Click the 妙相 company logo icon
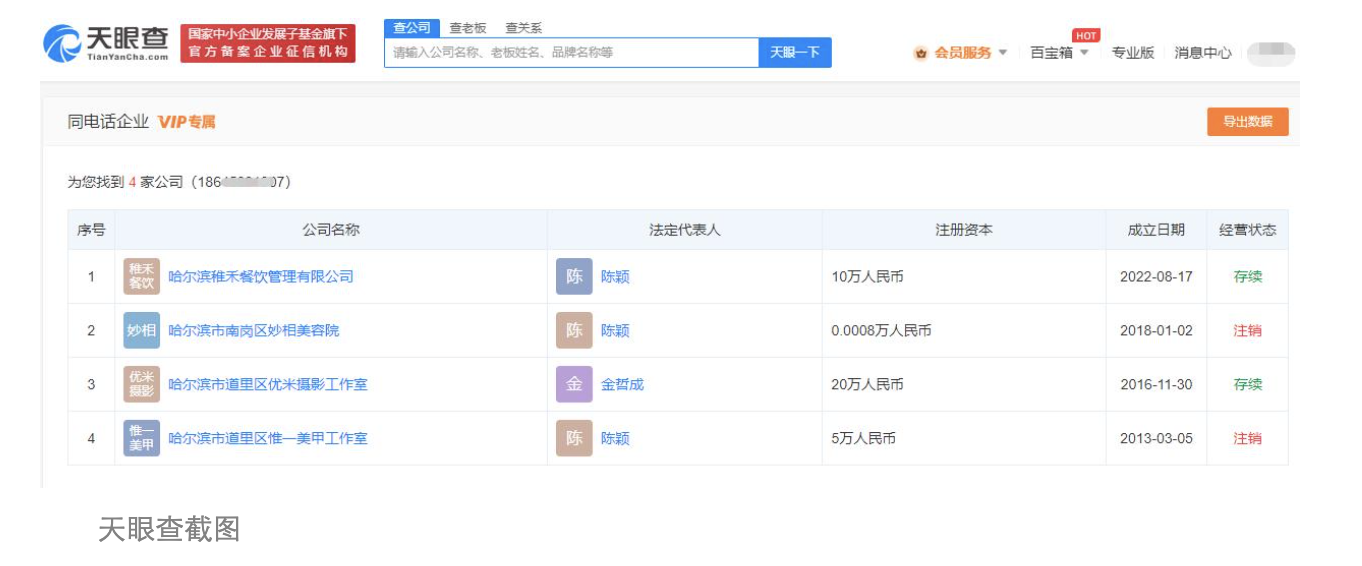This screenshot has height=566, width=1362. tap(141, 331)
